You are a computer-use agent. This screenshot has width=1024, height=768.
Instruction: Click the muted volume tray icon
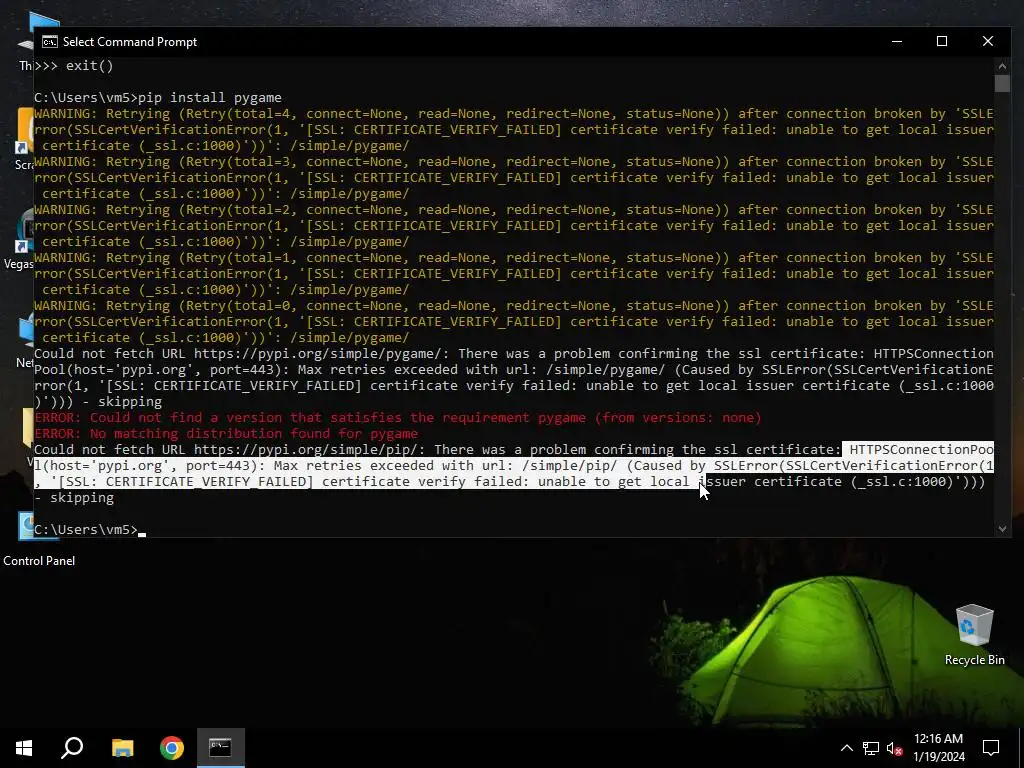894,748
